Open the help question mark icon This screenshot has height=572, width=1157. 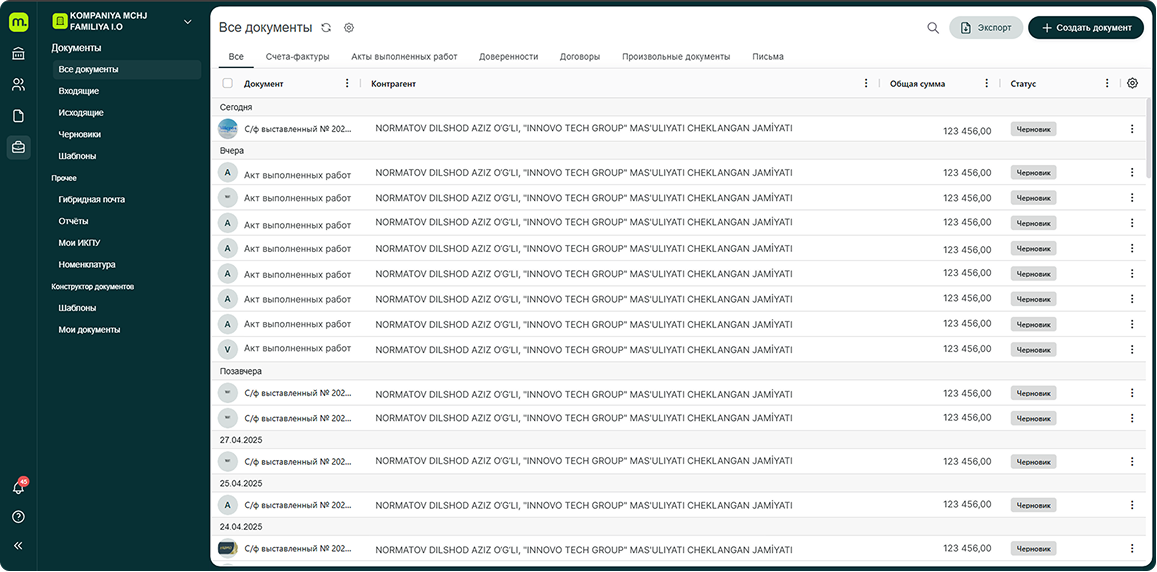click(x=18, y=517)
